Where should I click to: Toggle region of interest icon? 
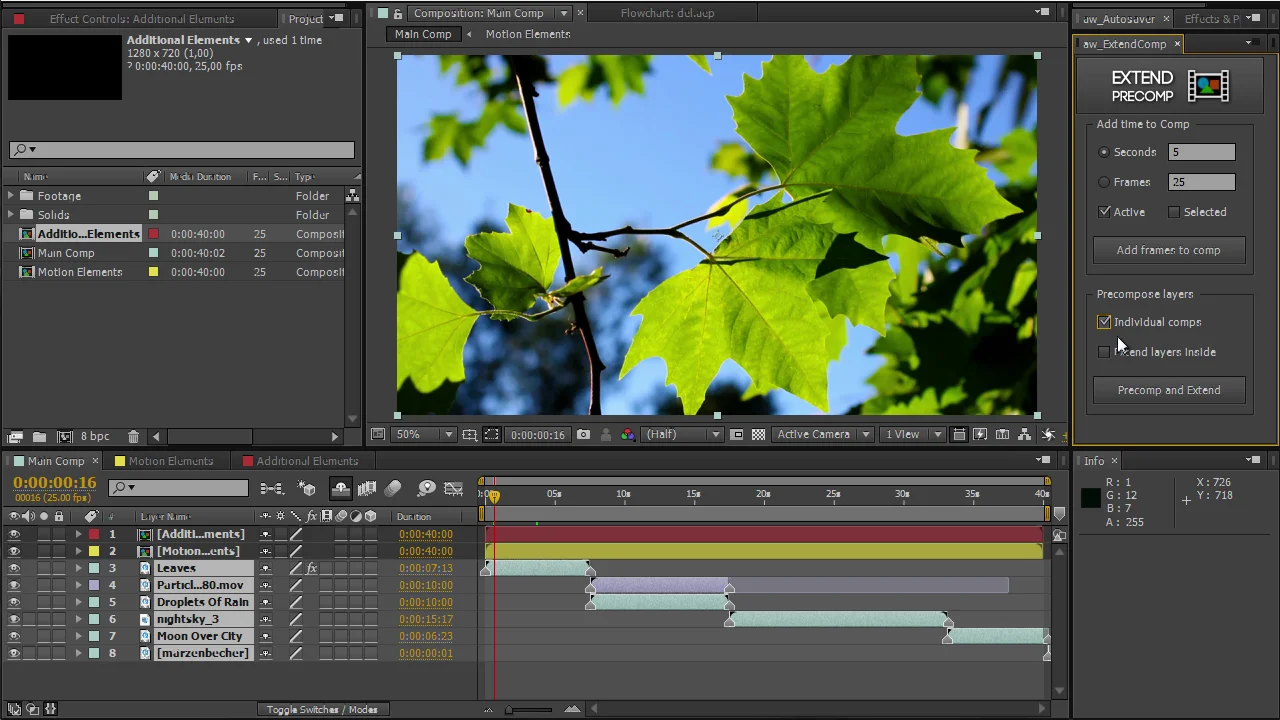[736, 434]
